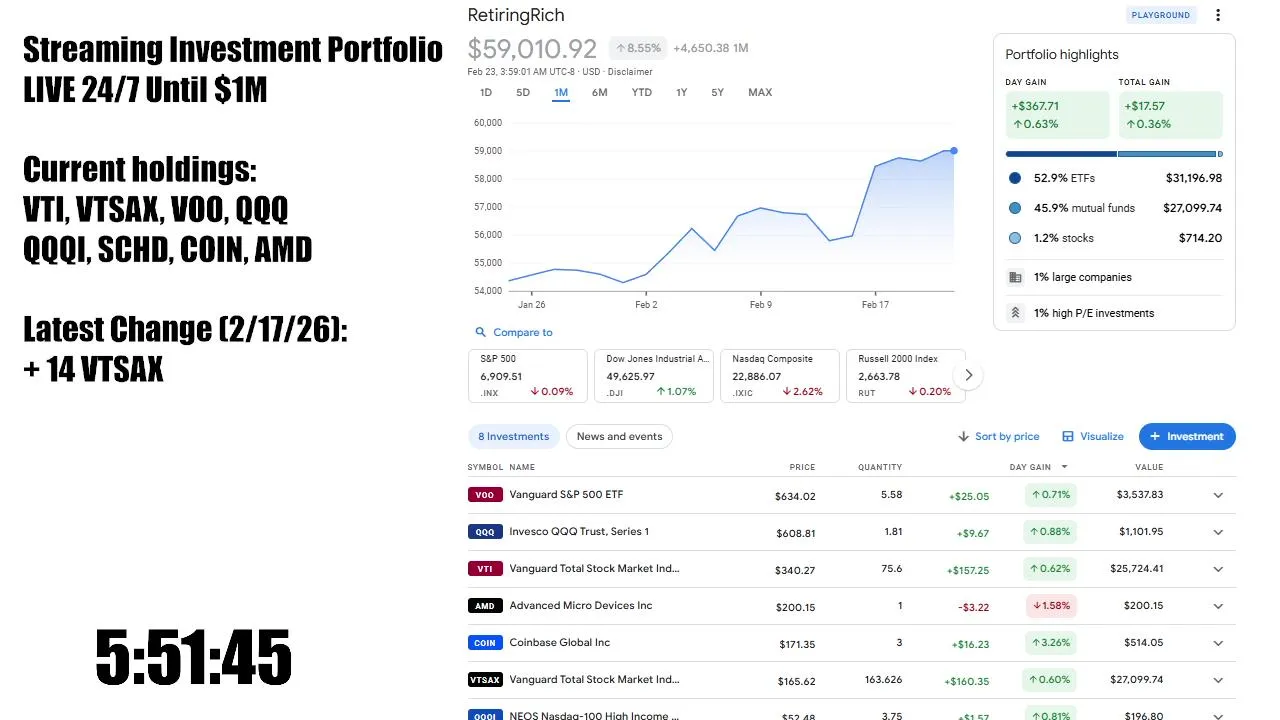Click the high P/E investments arrow icon
The height and width of the screenshot is (720, 1280).
[x=1015, y=313]
